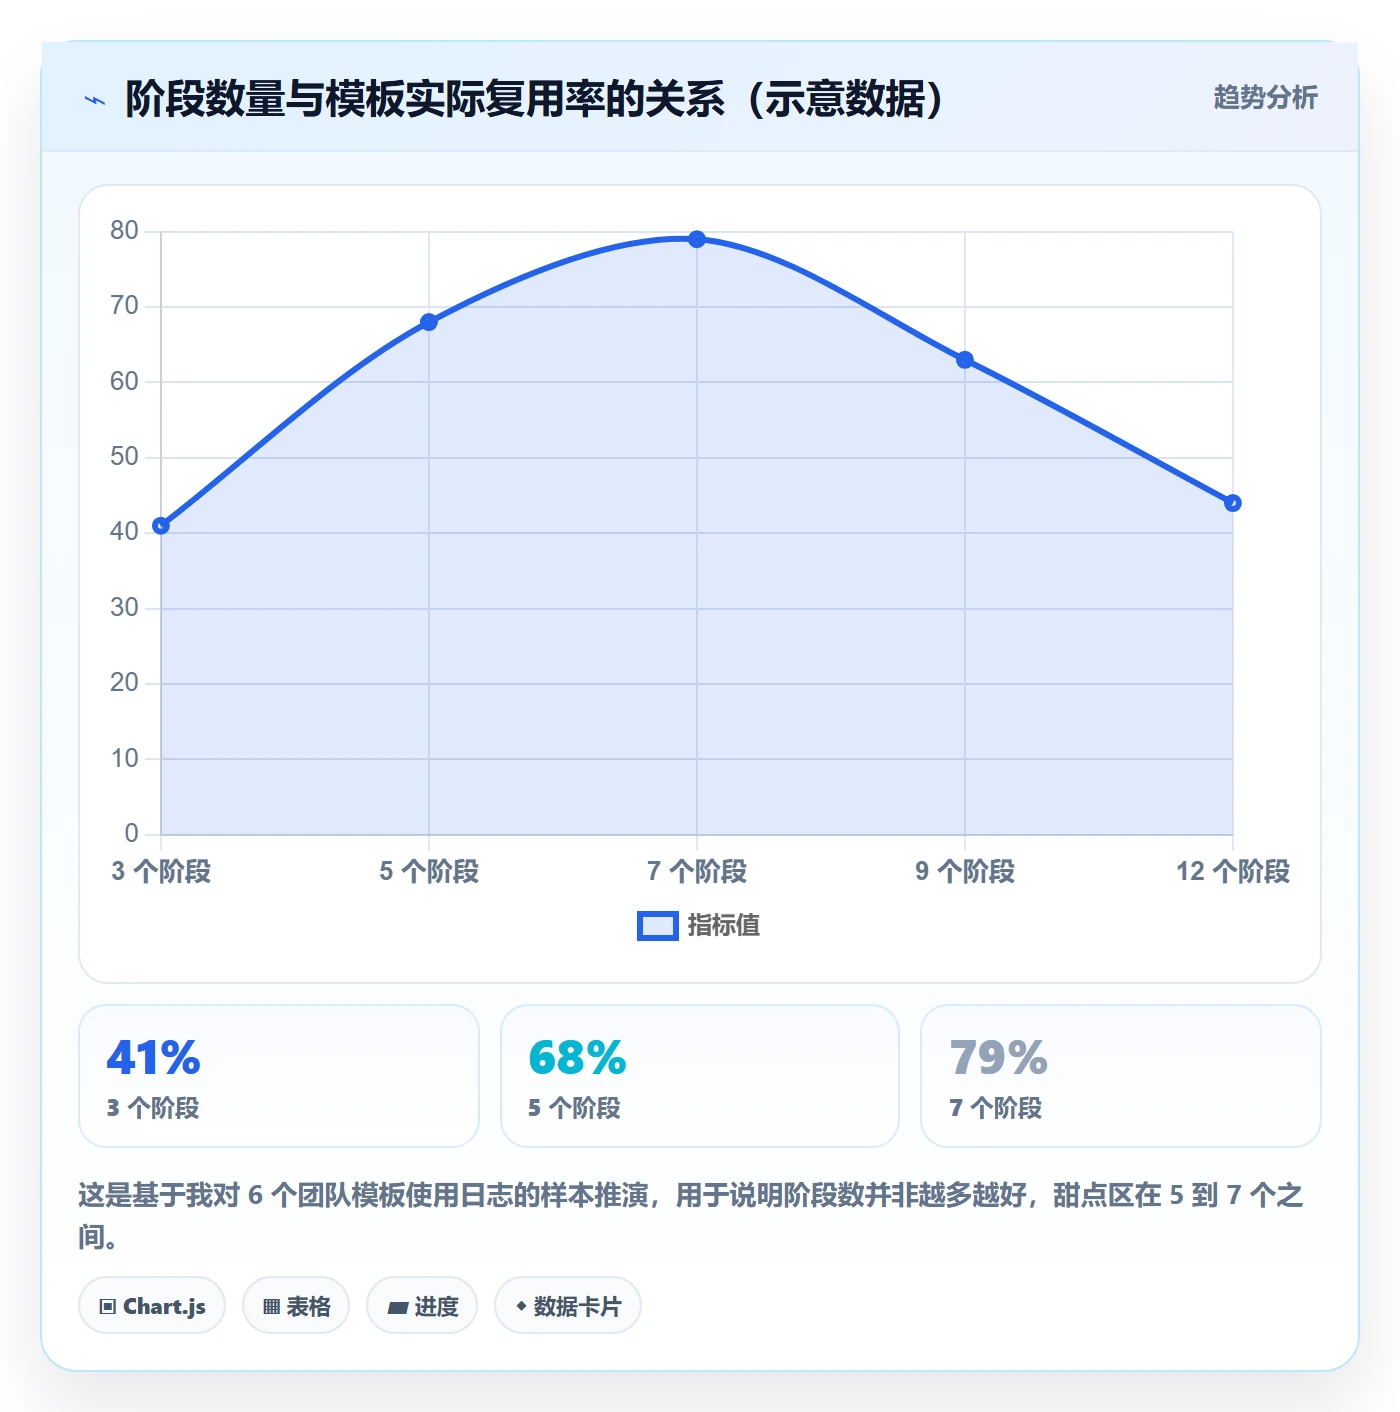Click the description paragraph starting 这是基于我对
This screenshot has width=1400, height=1412.
(690, 1216)
